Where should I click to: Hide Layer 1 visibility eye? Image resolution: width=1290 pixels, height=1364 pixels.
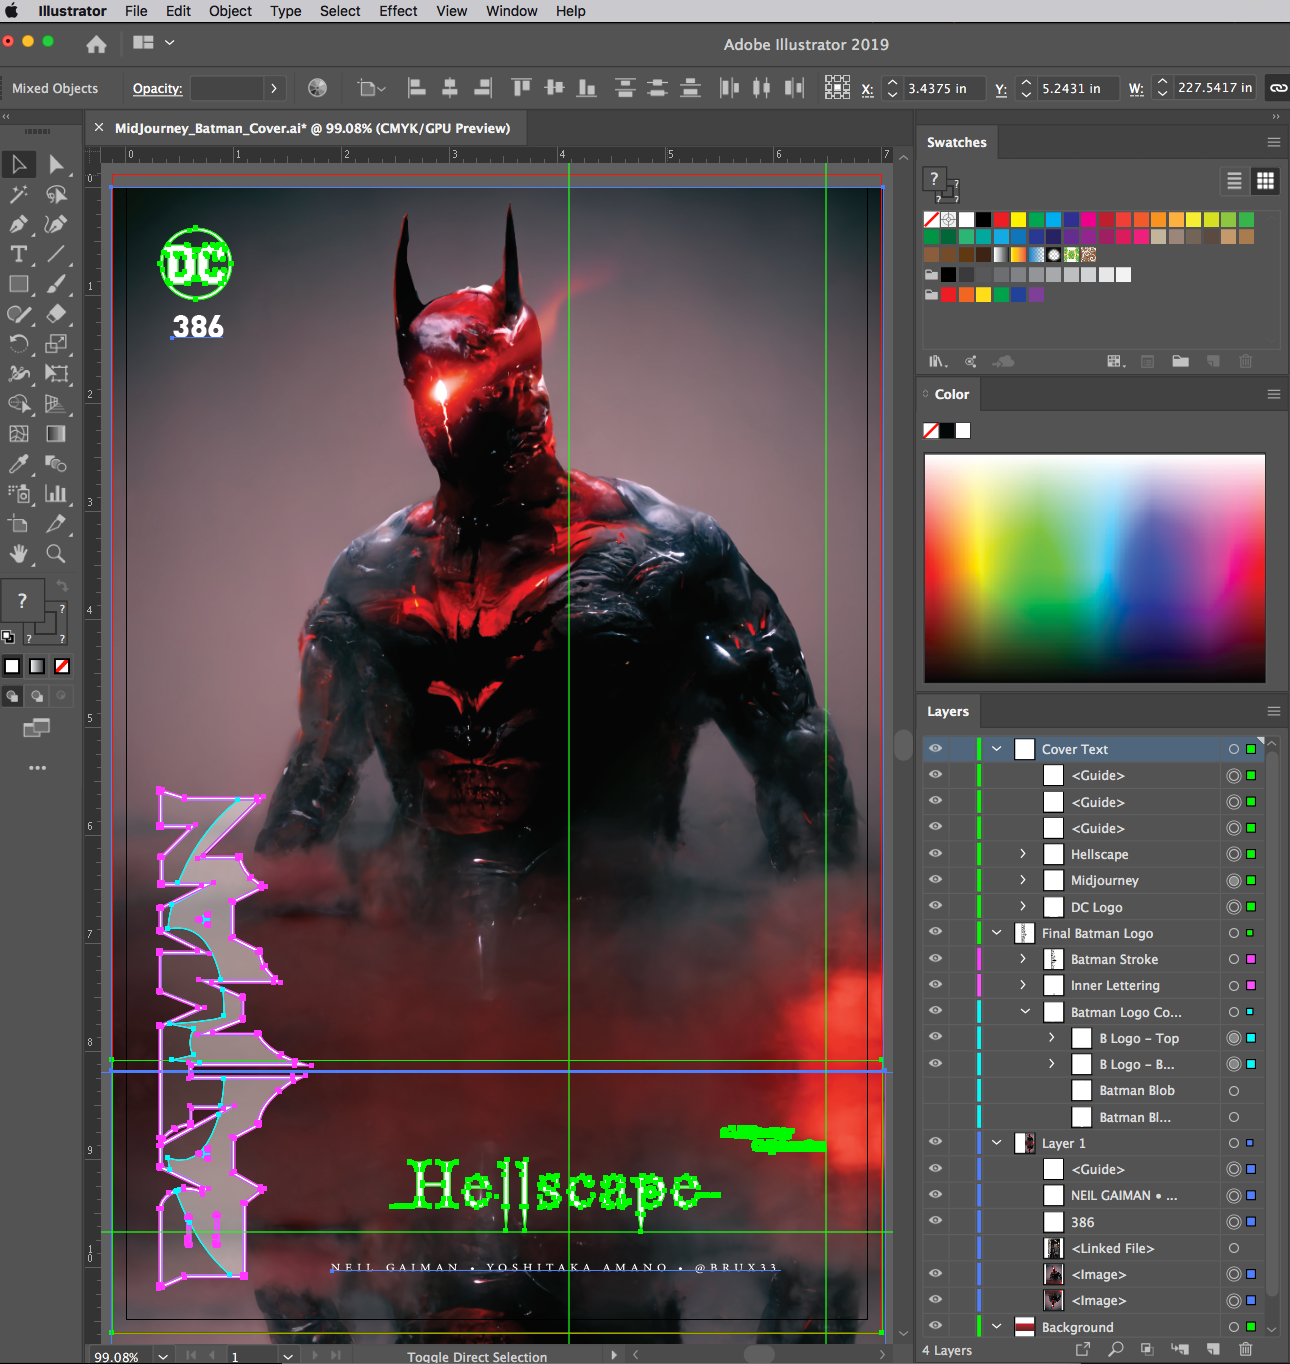pos(935,1143)
